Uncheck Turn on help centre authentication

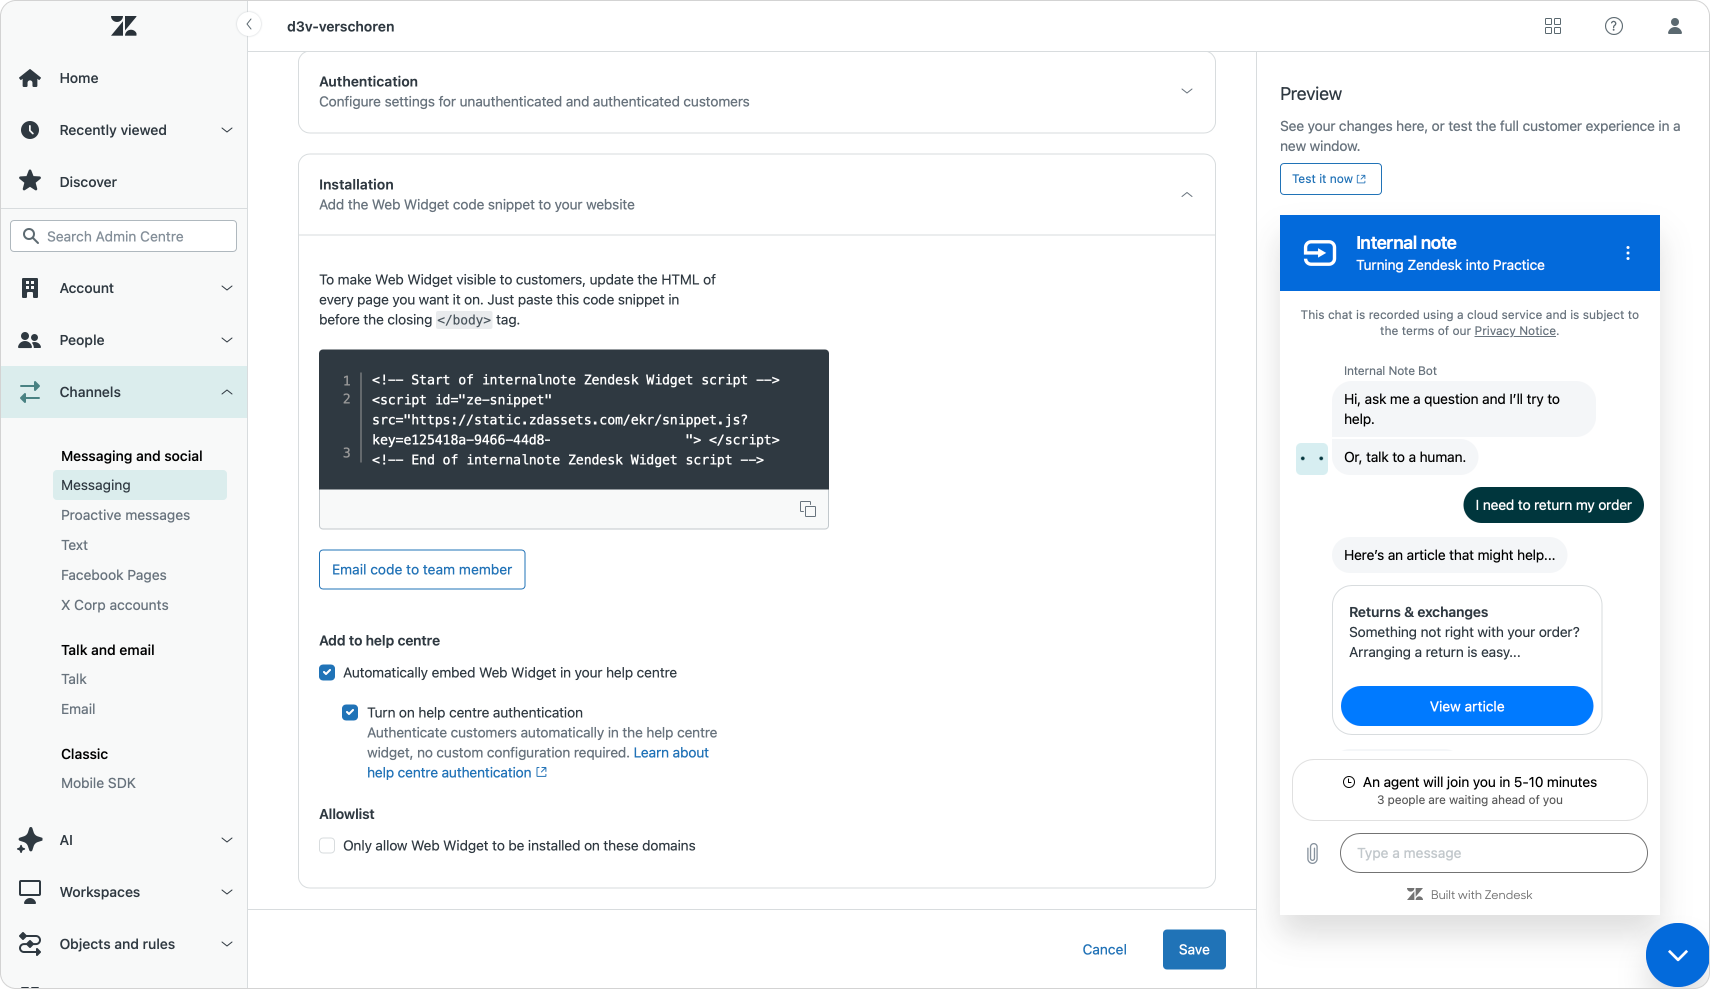pos(350,713)
